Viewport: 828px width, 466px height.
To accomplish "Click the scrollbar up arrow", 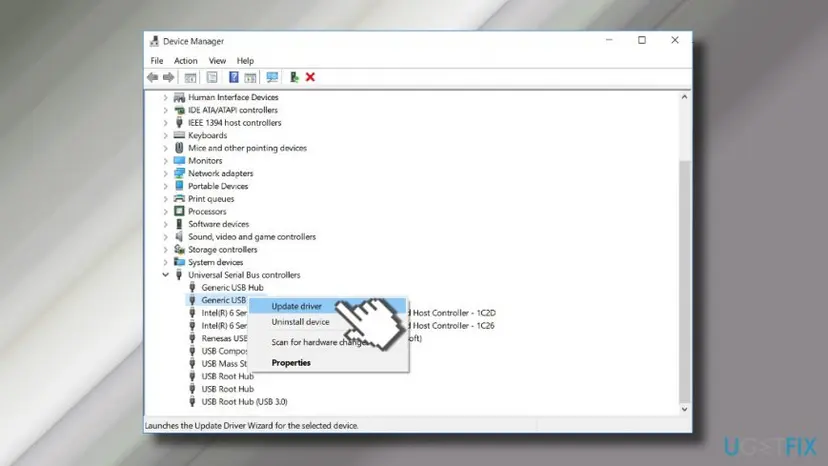I will (684, 97).
